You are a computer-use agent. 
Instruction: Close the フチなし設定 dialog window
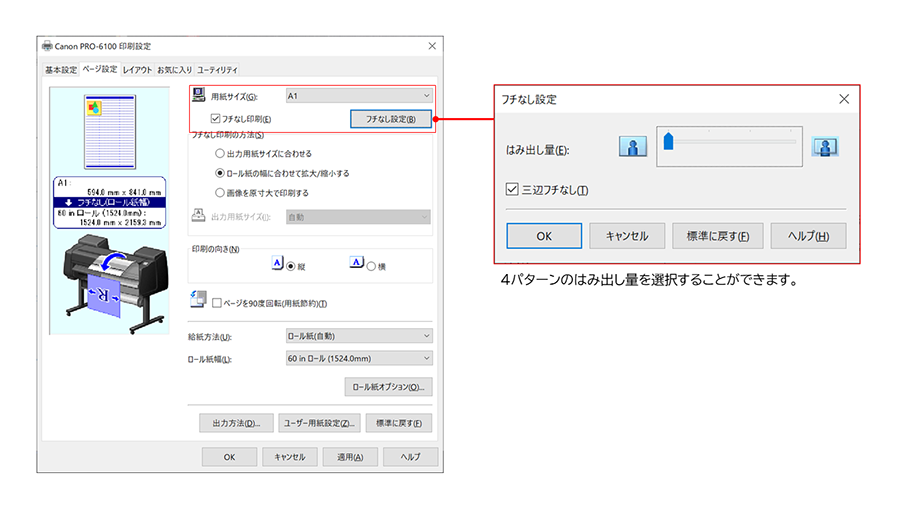click(843, 99)
